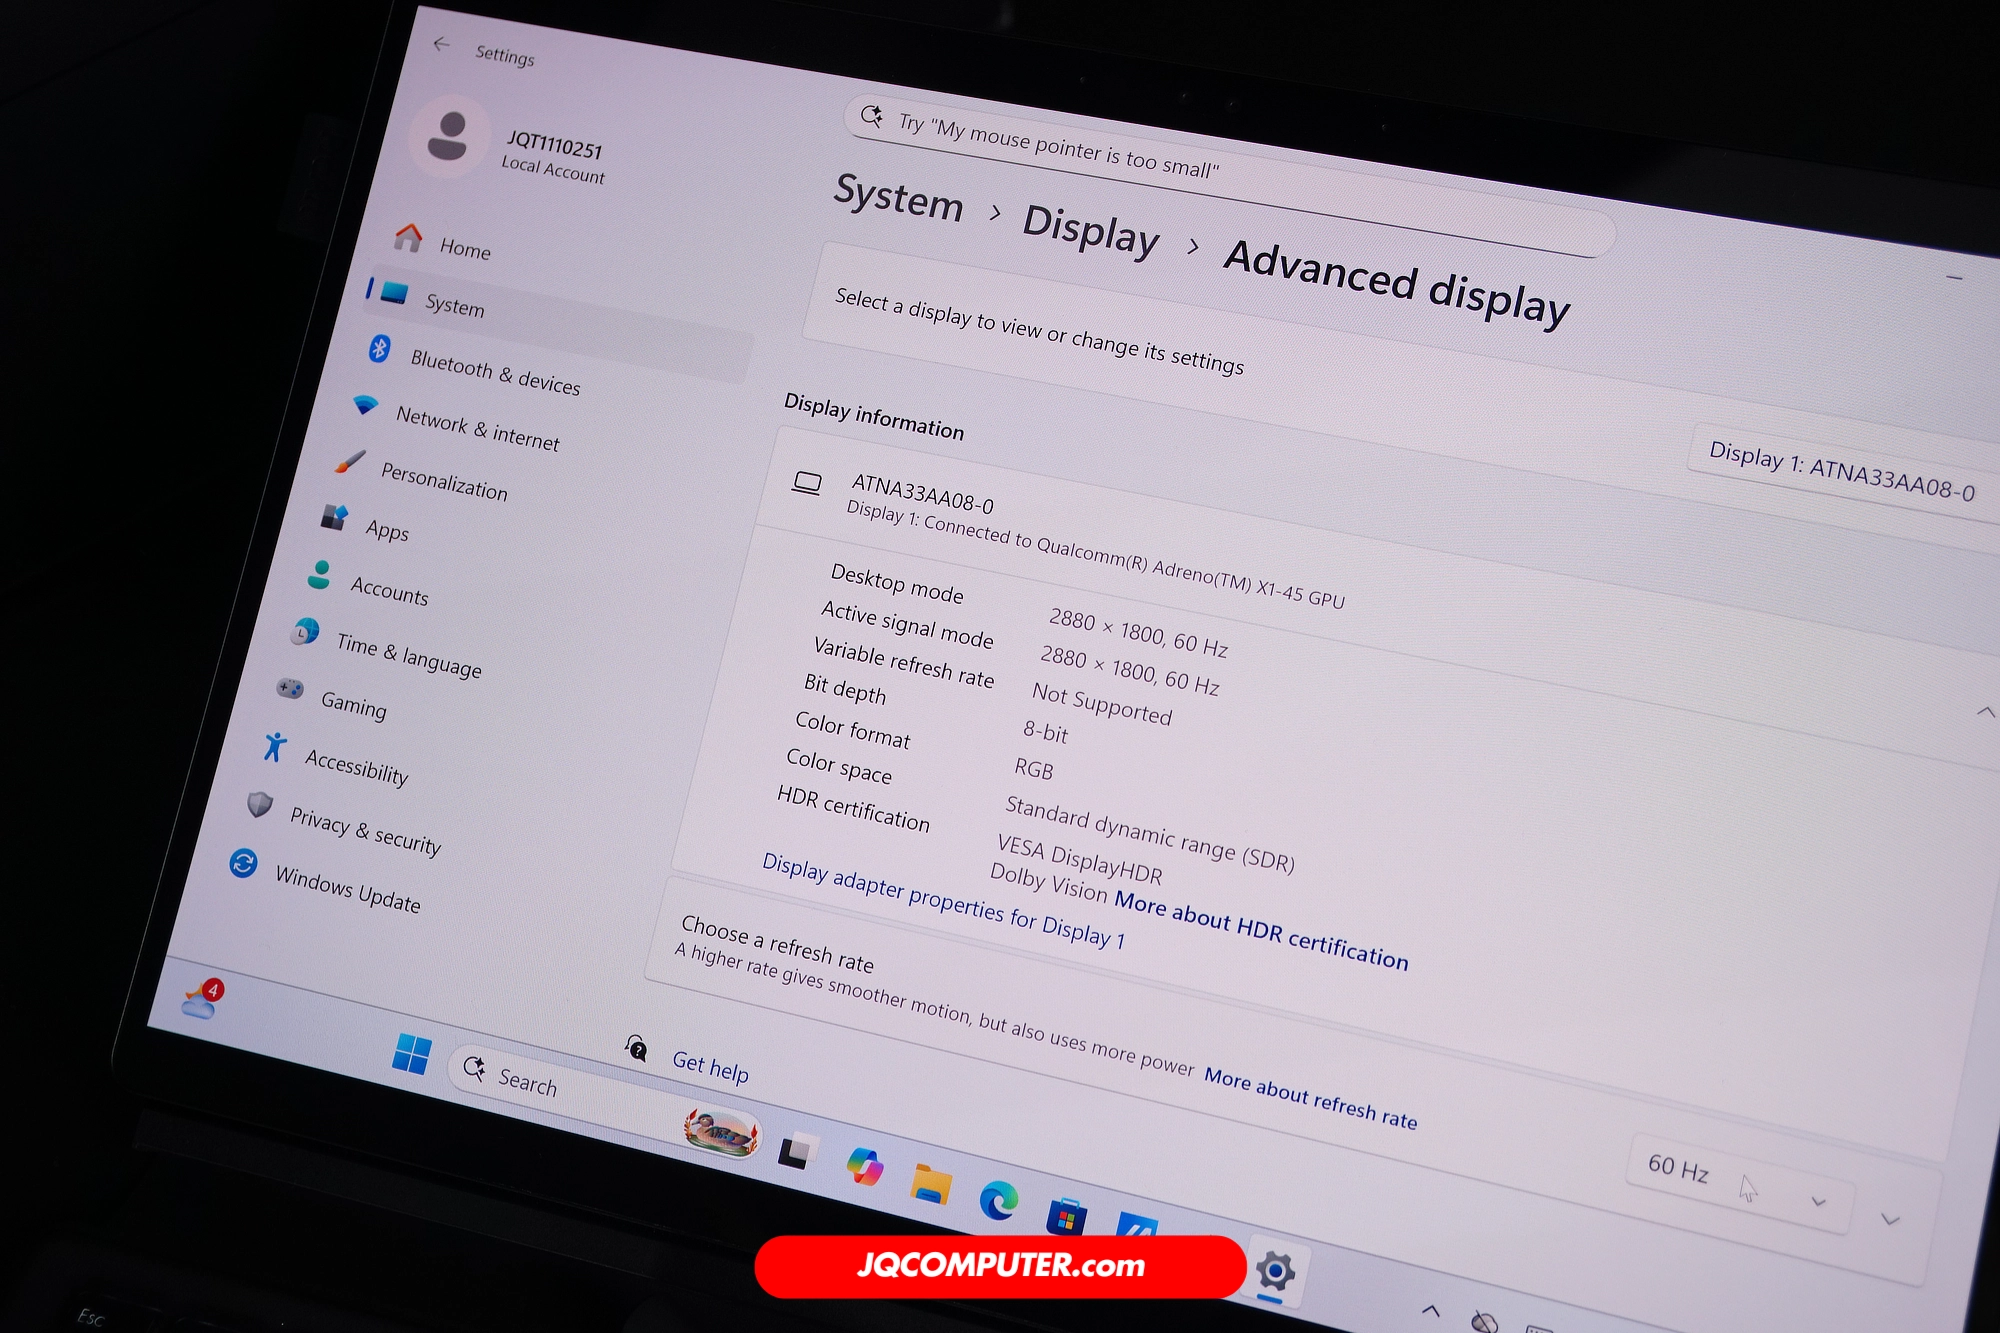Select Privacy & security in sidebar

(364, 830)
